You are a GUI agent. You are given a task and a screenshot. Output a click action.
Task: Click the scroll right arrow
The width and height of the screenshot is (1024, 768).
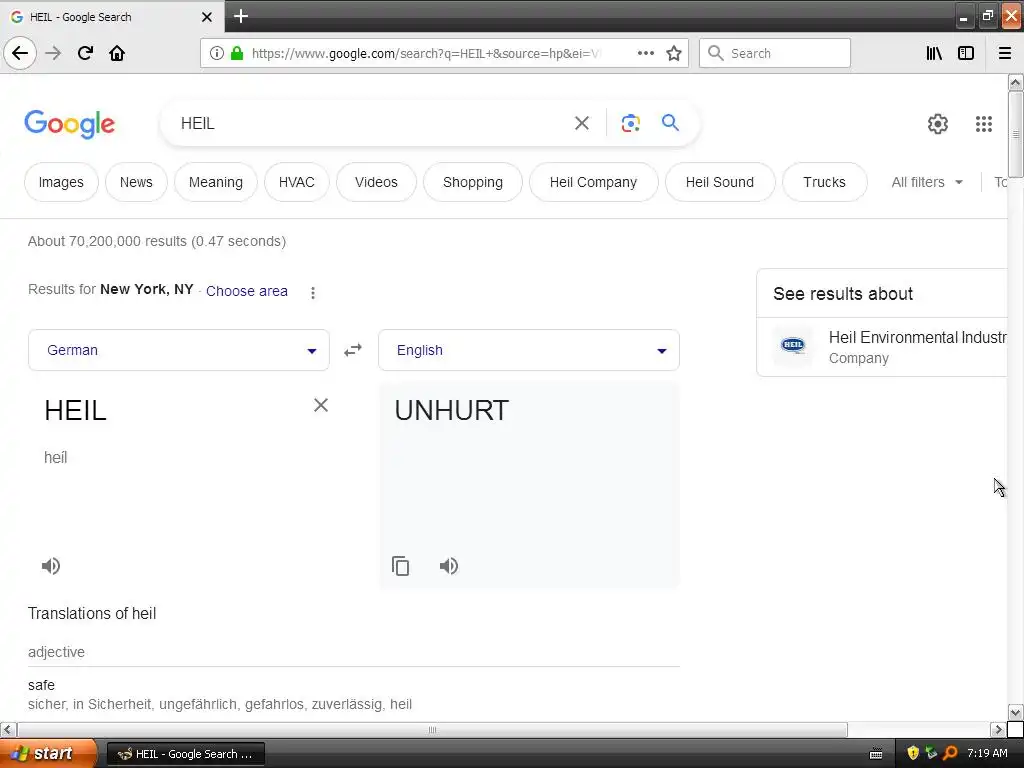998,729
